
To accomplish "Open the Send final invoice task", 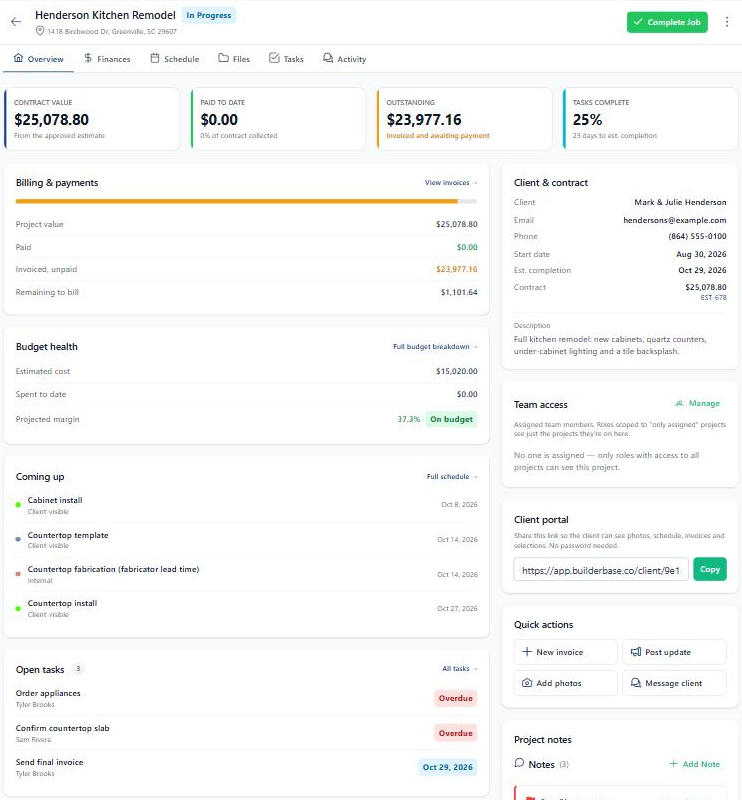I will (x=246, y=767).
